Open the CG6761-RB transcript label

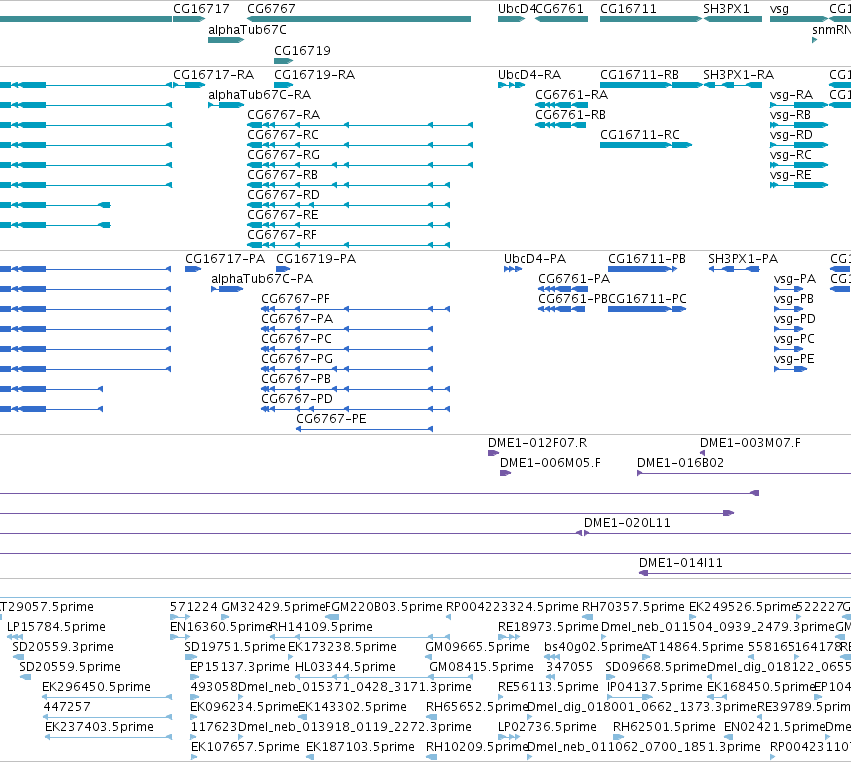[x=570, y=115]
